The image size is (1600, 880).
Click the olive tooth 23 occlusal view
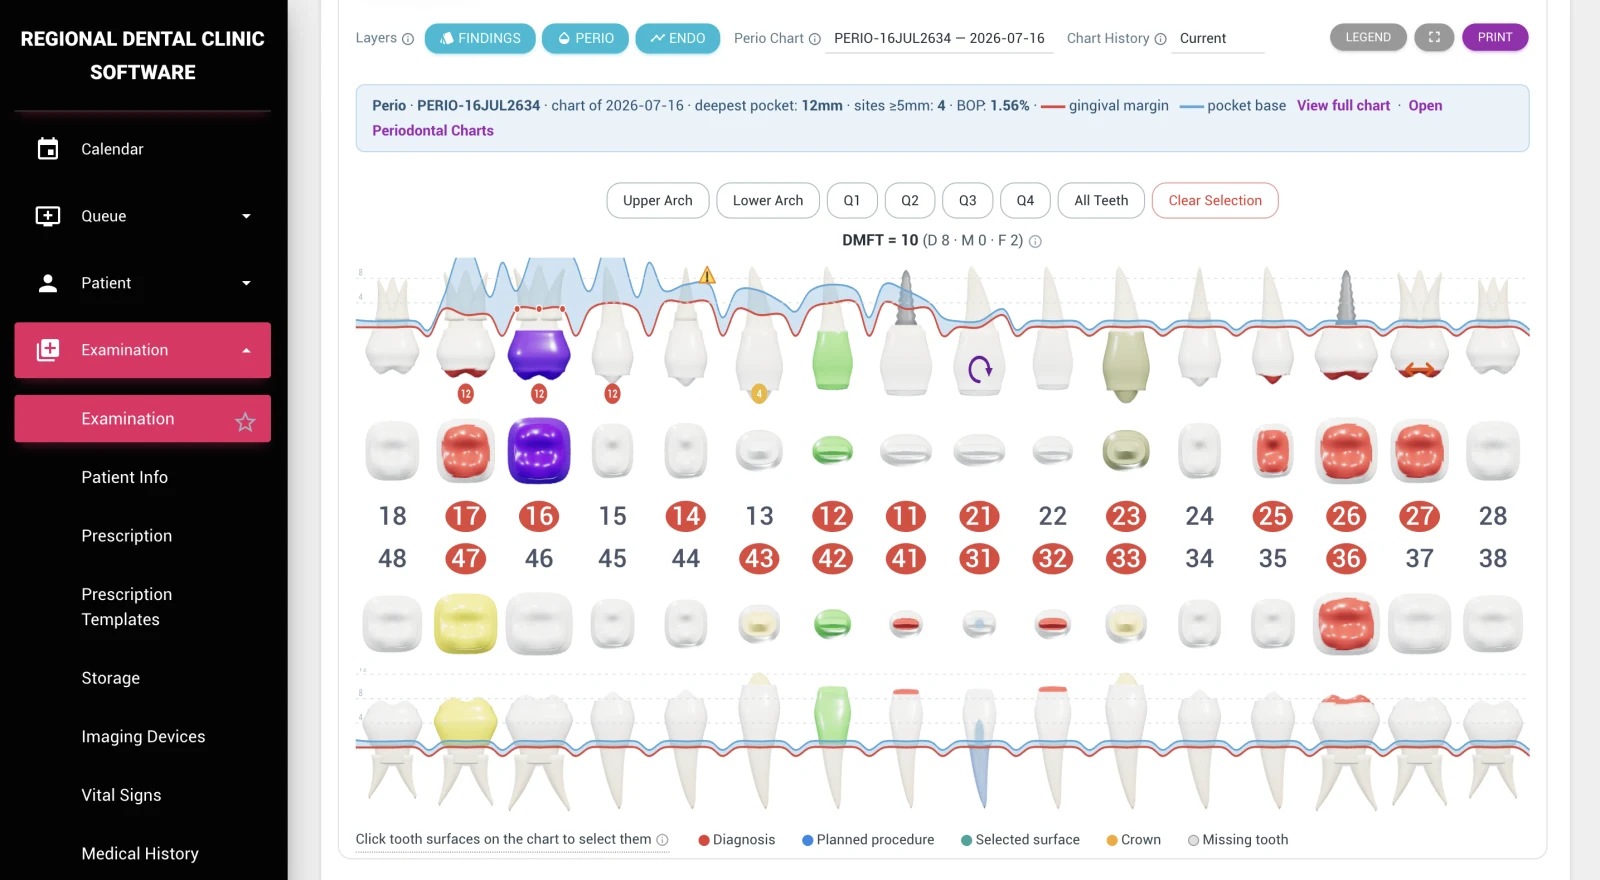point(1126,451)
